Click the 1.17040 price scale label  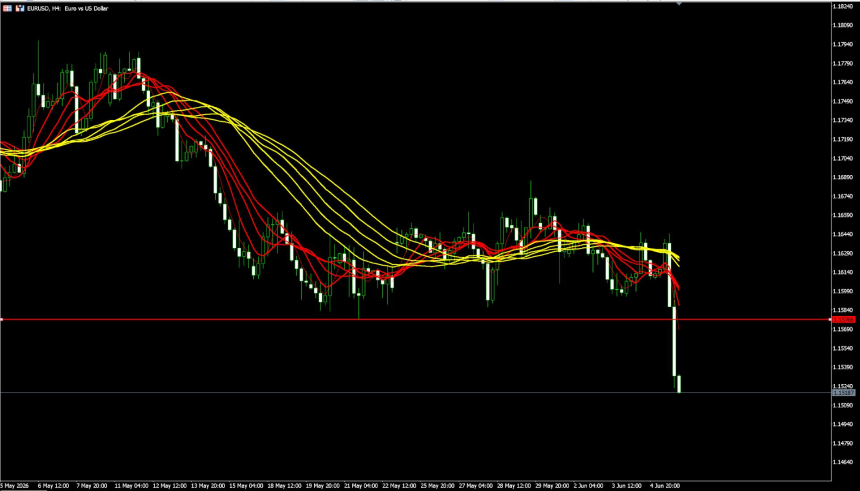tap(842, 158)
